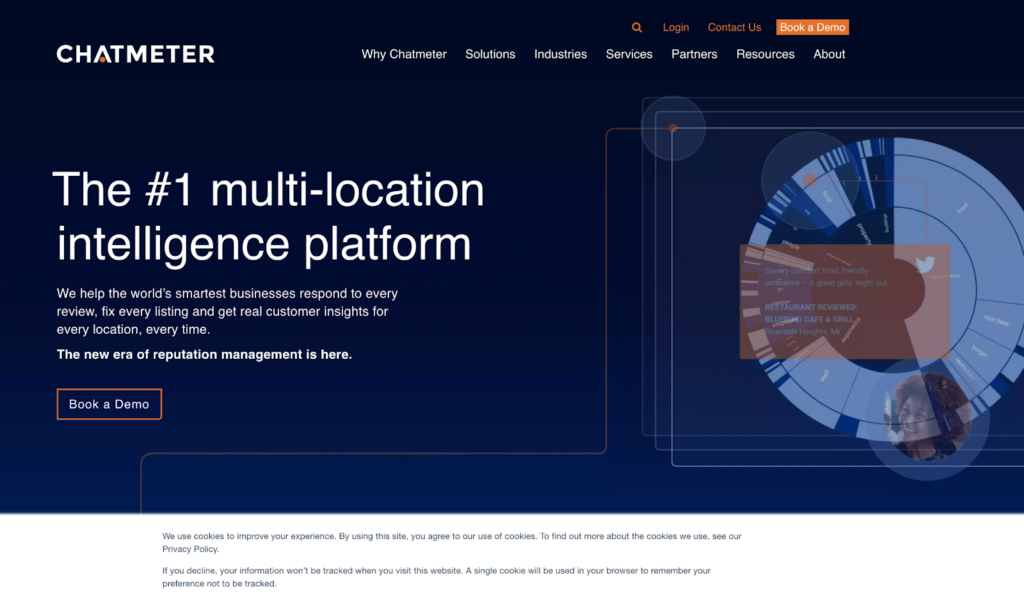Click the orange dot at the frame's top-left corner
Viewport: 1024px width, 596px height.
click(673, 128)
